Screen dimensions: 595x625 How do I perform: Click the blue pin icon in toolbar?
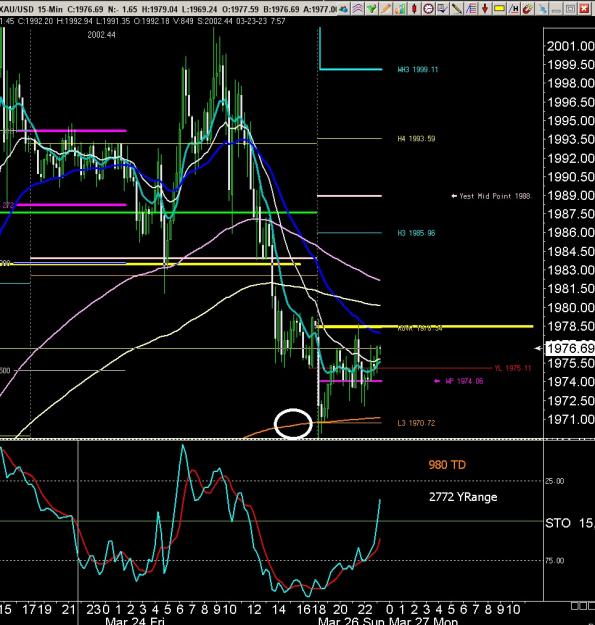tap(542, 8)
